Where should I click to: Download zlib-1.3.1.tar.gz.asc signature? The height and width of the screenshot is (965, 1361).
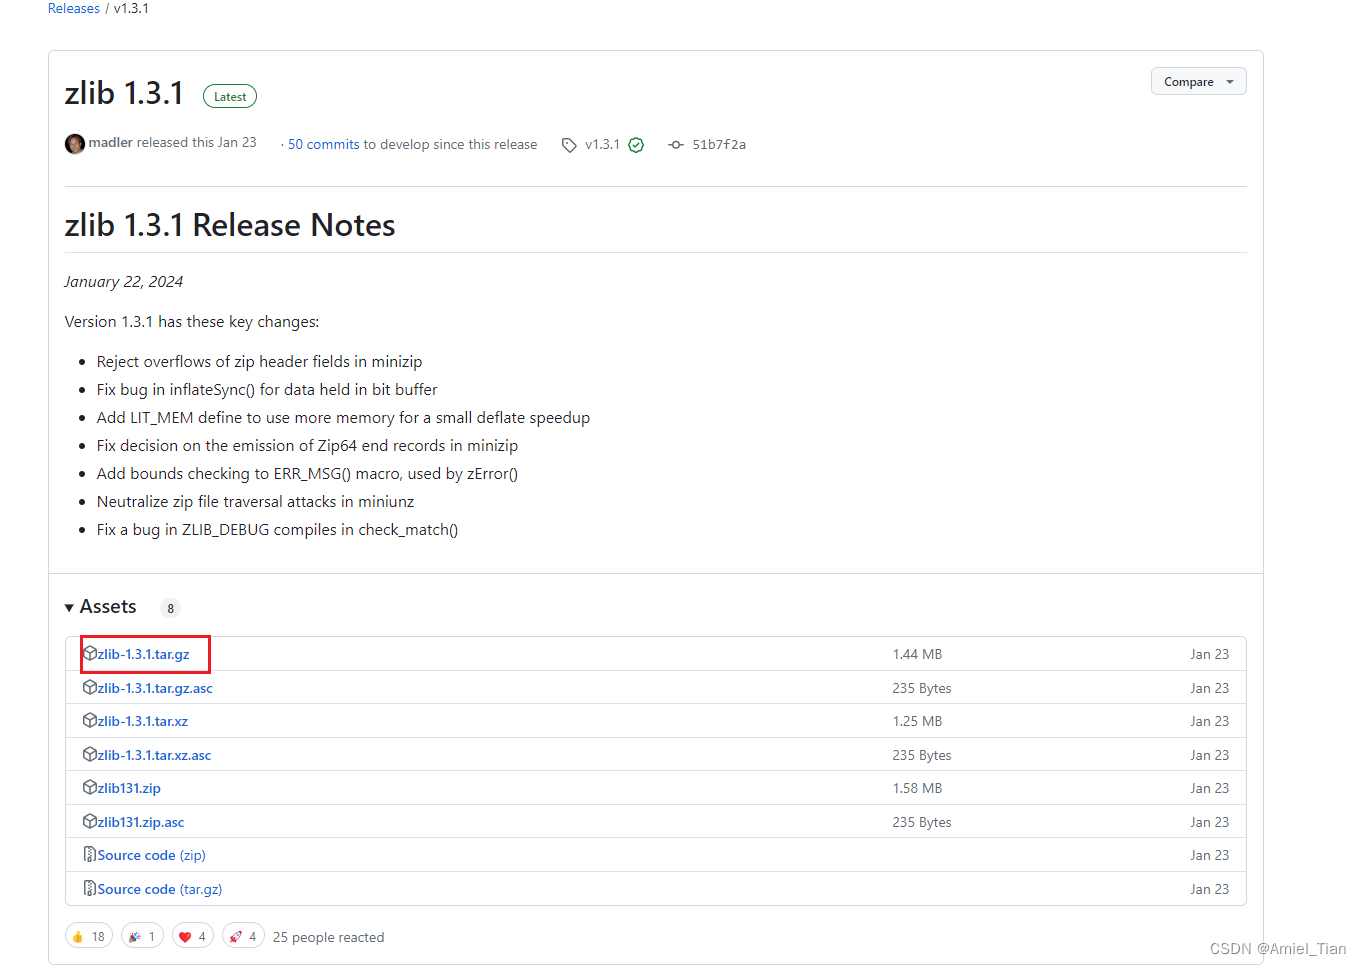tap(155, 688)
